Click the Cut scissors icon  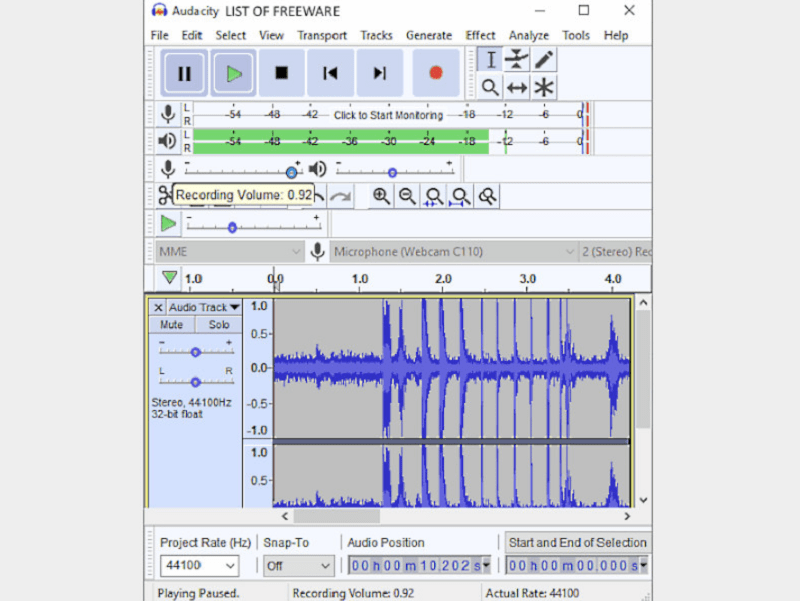click(x=165, y=195)
